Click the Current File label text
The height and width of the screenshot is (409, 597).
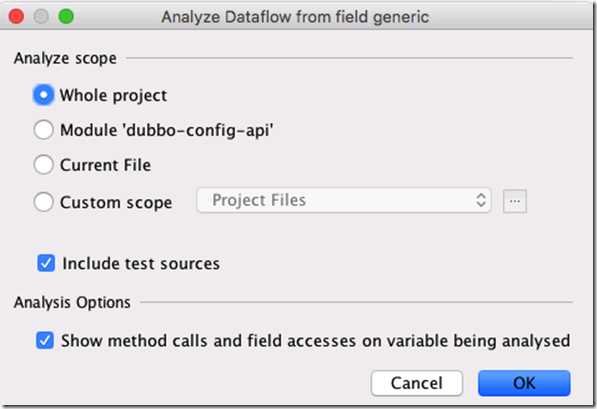105,165
